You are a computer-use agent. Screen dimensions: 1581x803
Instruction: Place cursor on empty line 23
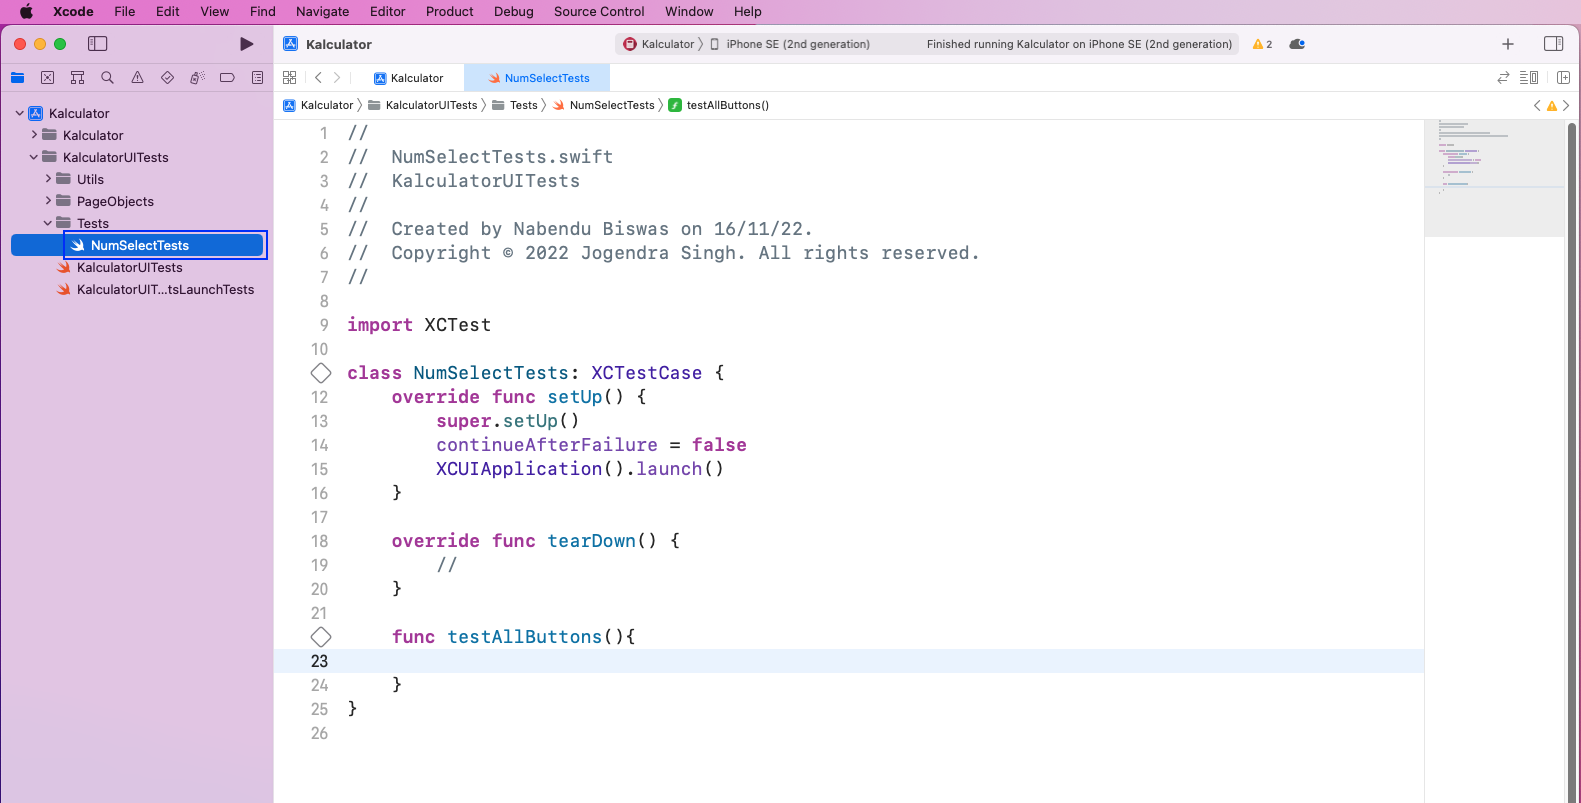click(x=849, y=661)
